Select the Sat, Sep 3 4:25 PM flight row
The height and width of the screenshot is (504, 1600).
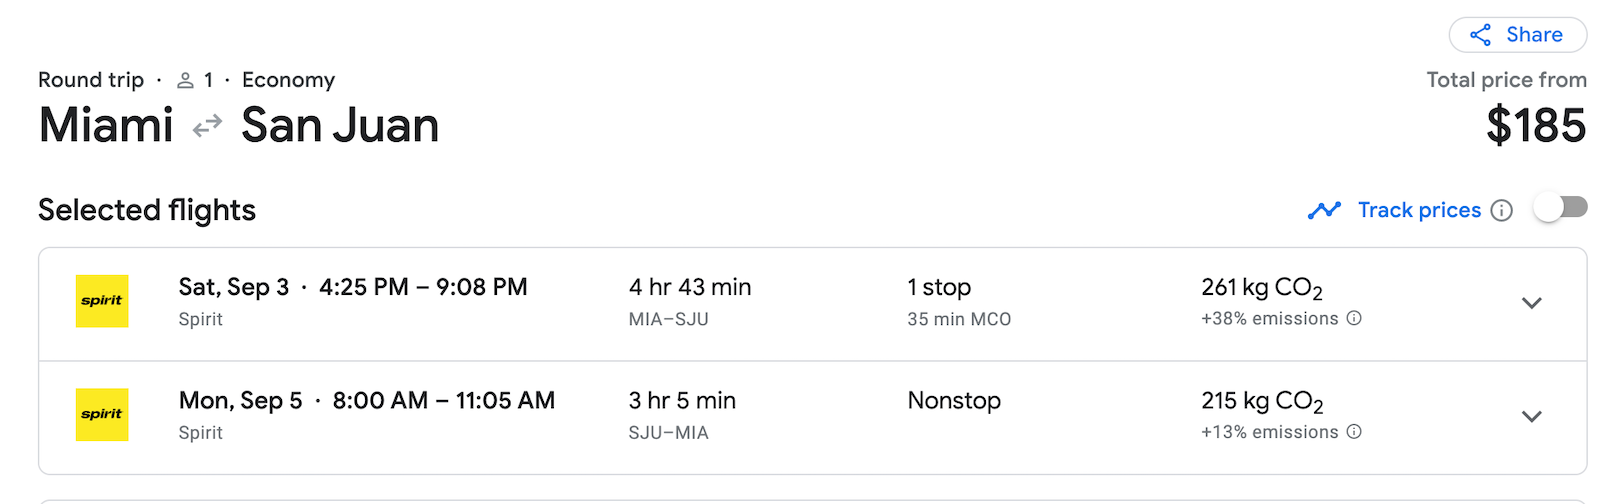click(x=812, y=304)
